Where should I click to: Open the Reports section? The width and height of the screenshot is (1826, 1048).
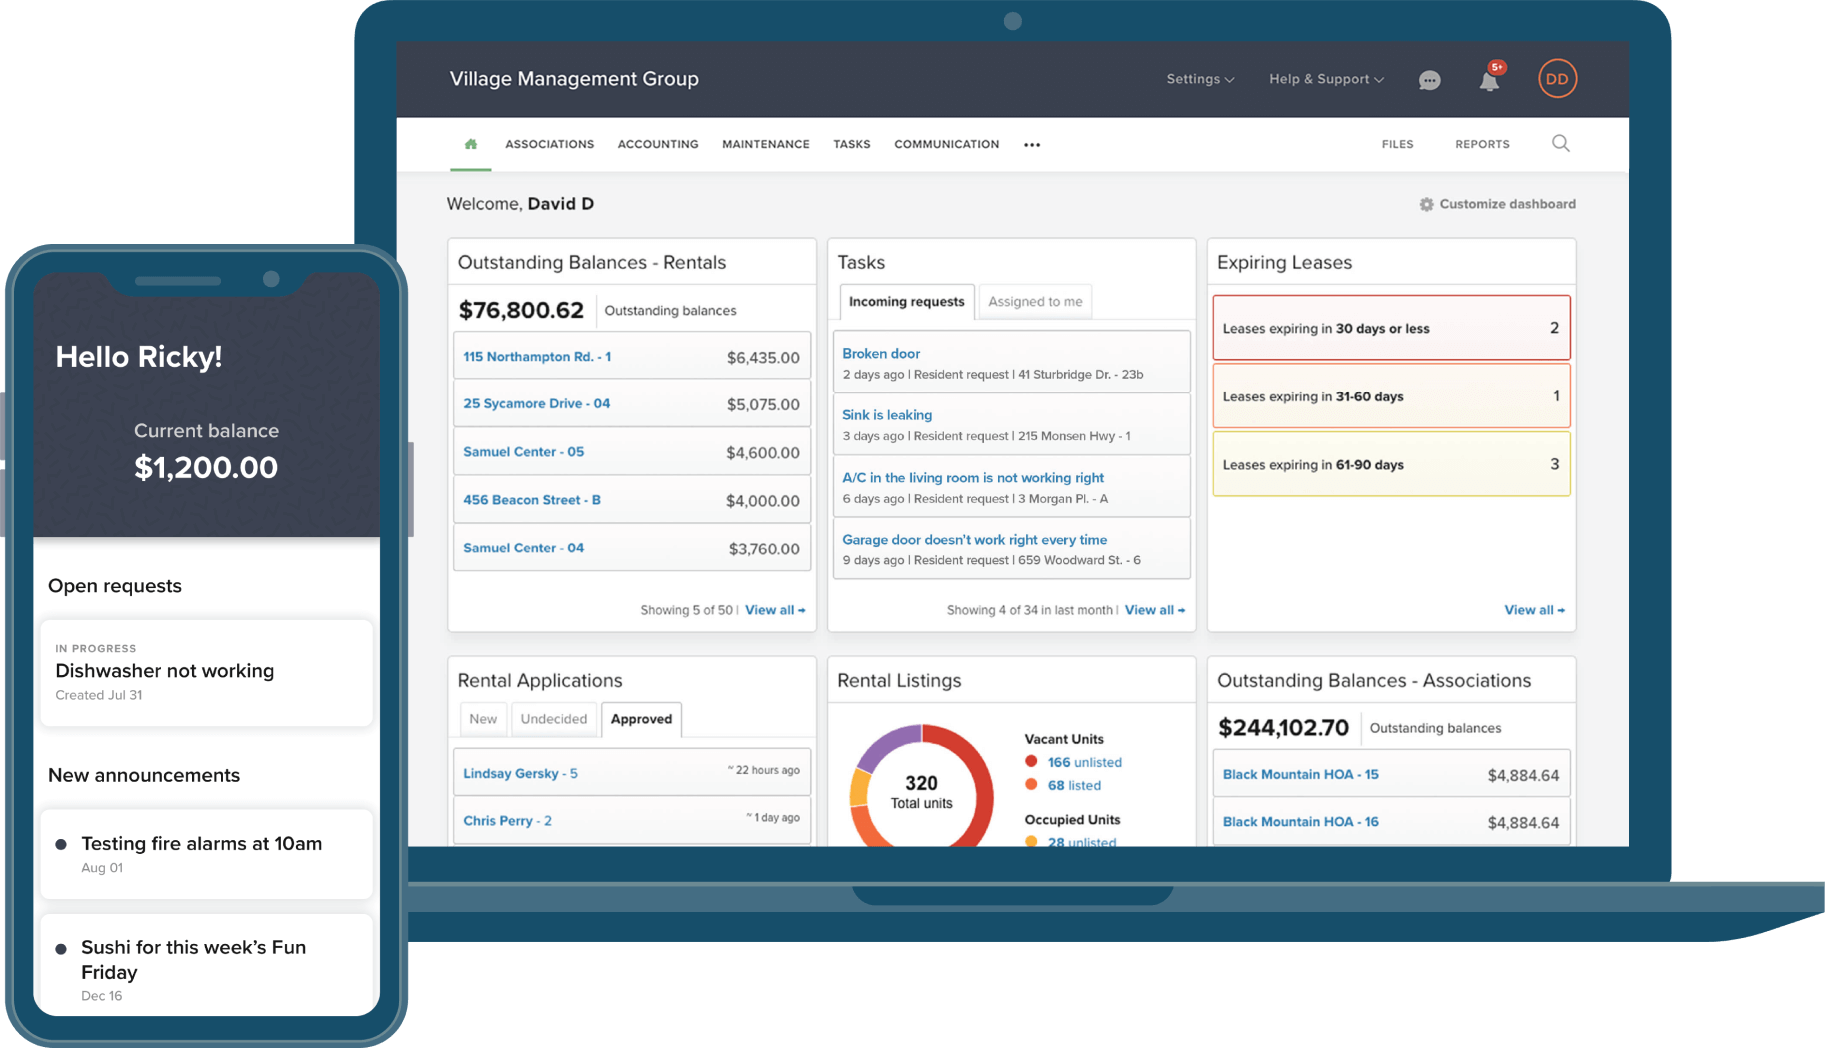point(1482,144)
